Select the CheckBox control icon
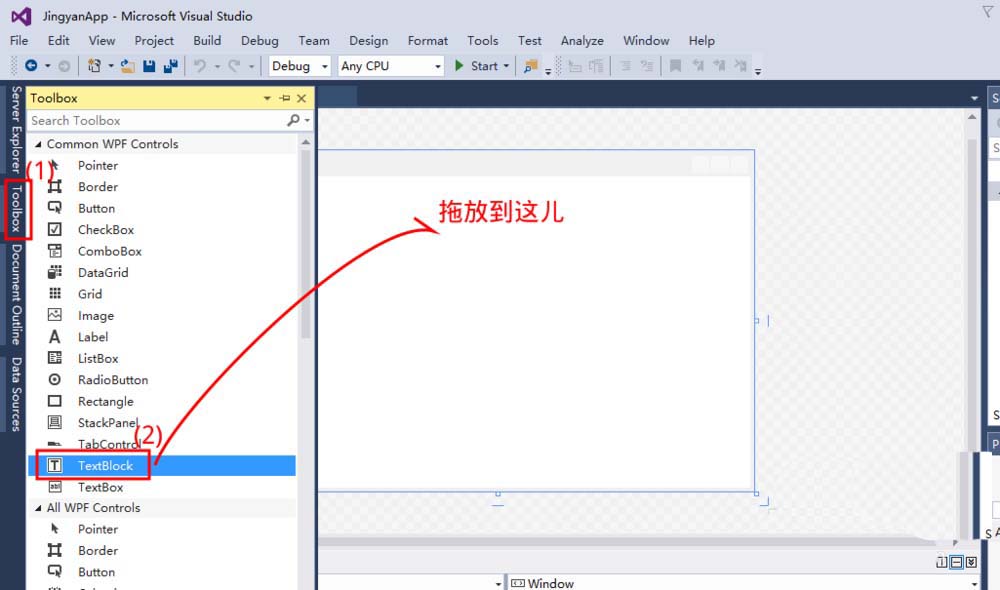 coord(55,230)
